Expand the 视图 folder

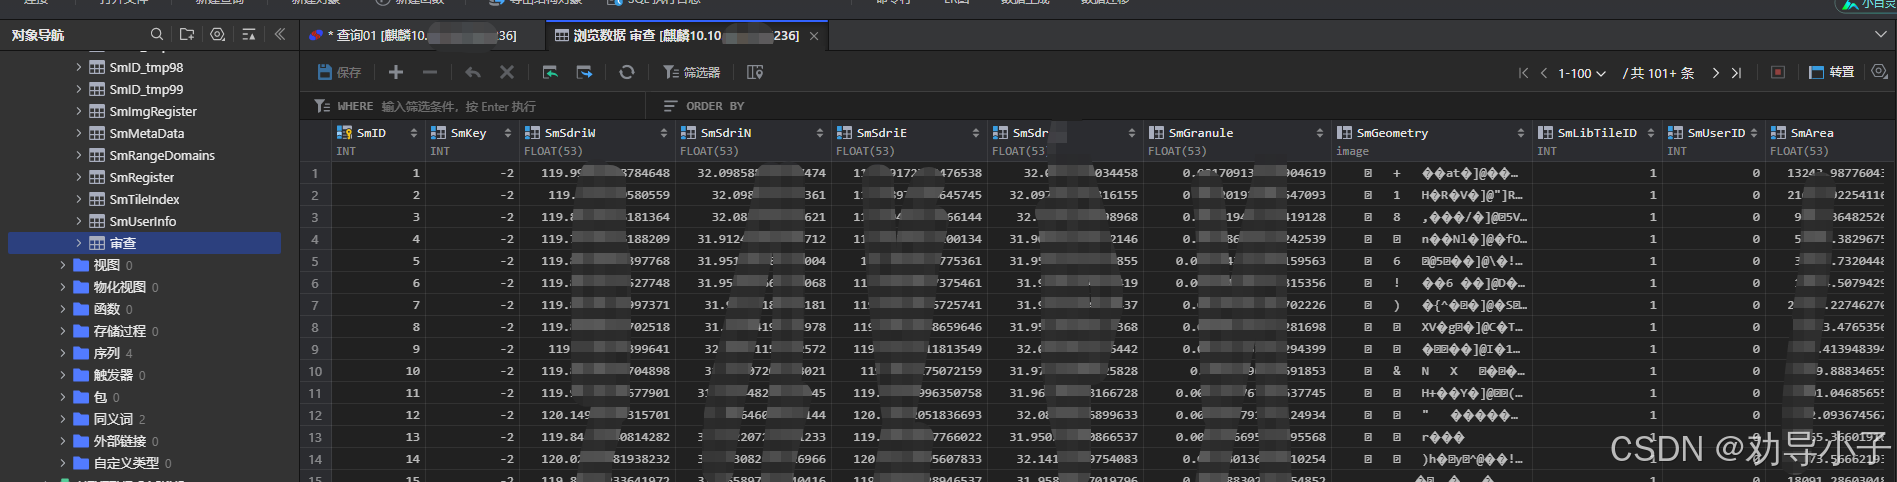tap(63, 265)
